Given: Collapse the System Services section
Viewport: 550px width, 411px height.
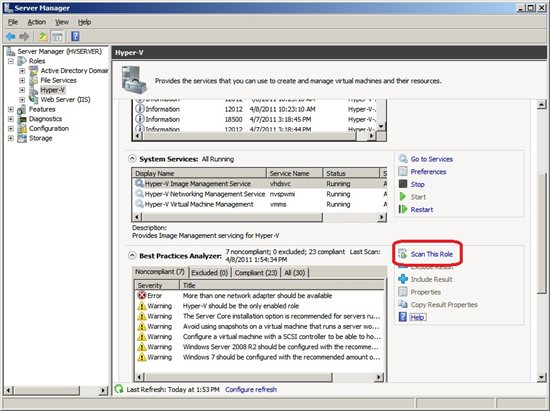Looking at the screenshot, I should [x=132, y=159].
